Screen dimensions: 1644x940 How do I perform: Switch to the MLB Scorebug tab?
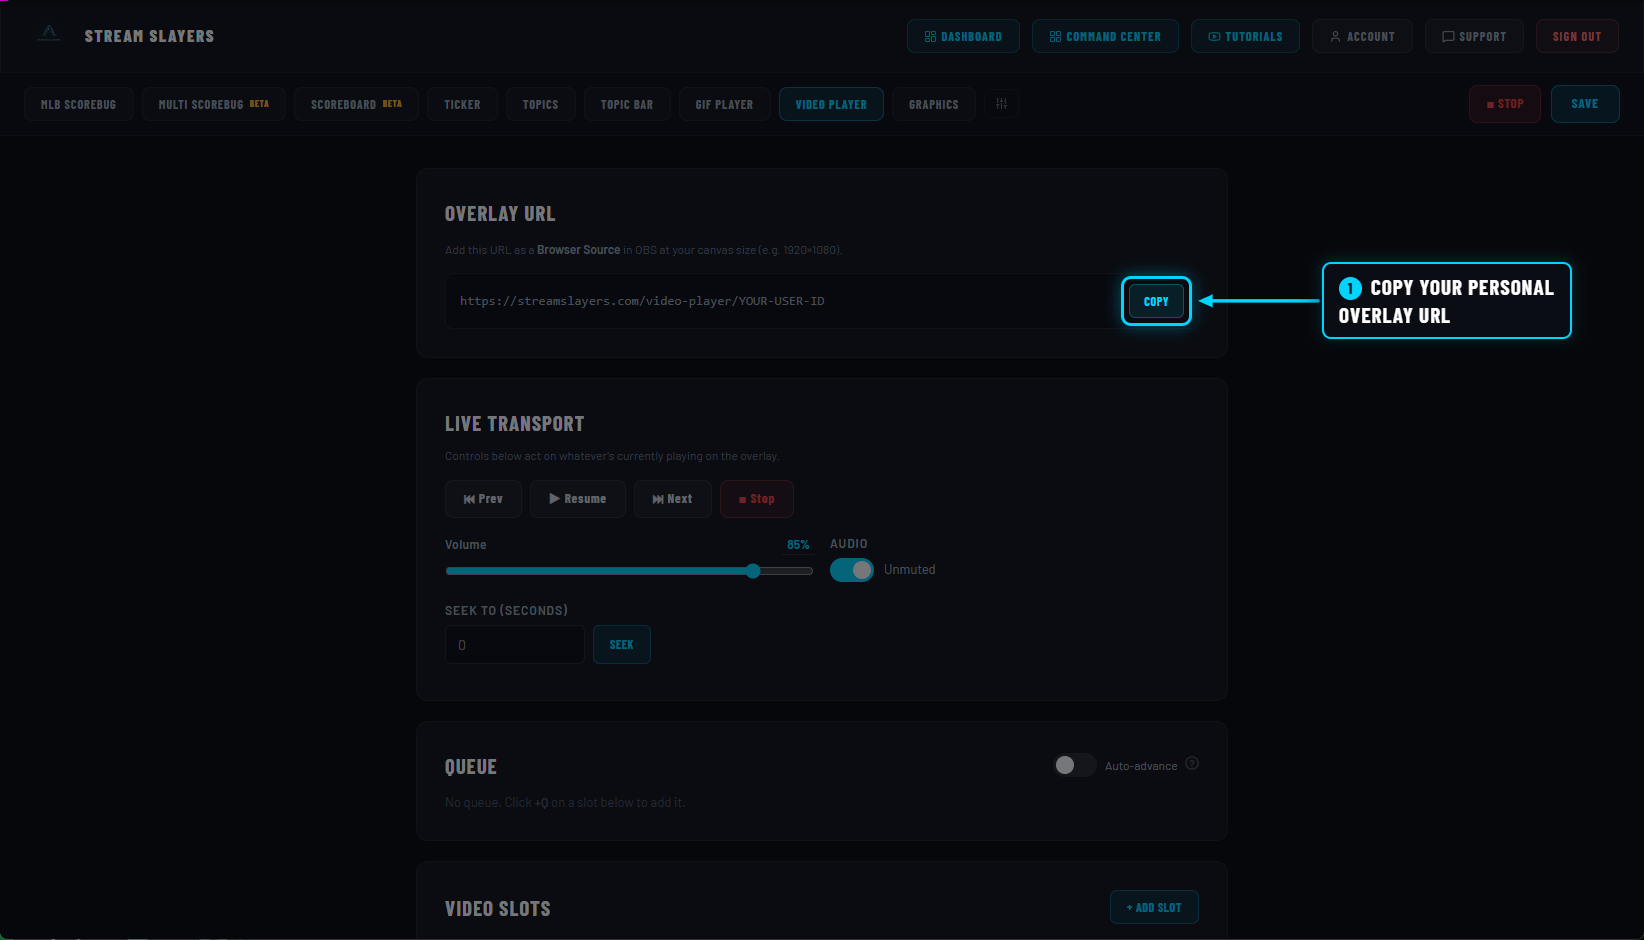coord(79,104)
